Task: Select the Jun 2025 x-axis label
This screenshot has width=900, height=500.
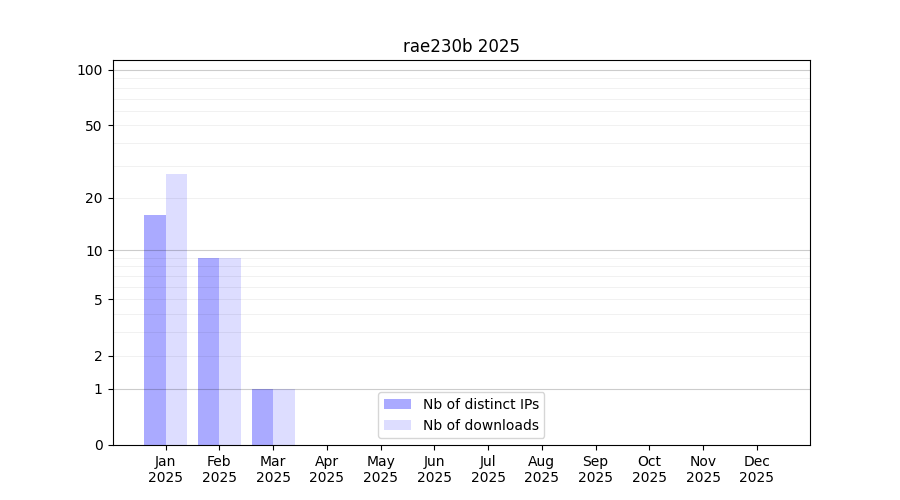Action: click(434, 469)
